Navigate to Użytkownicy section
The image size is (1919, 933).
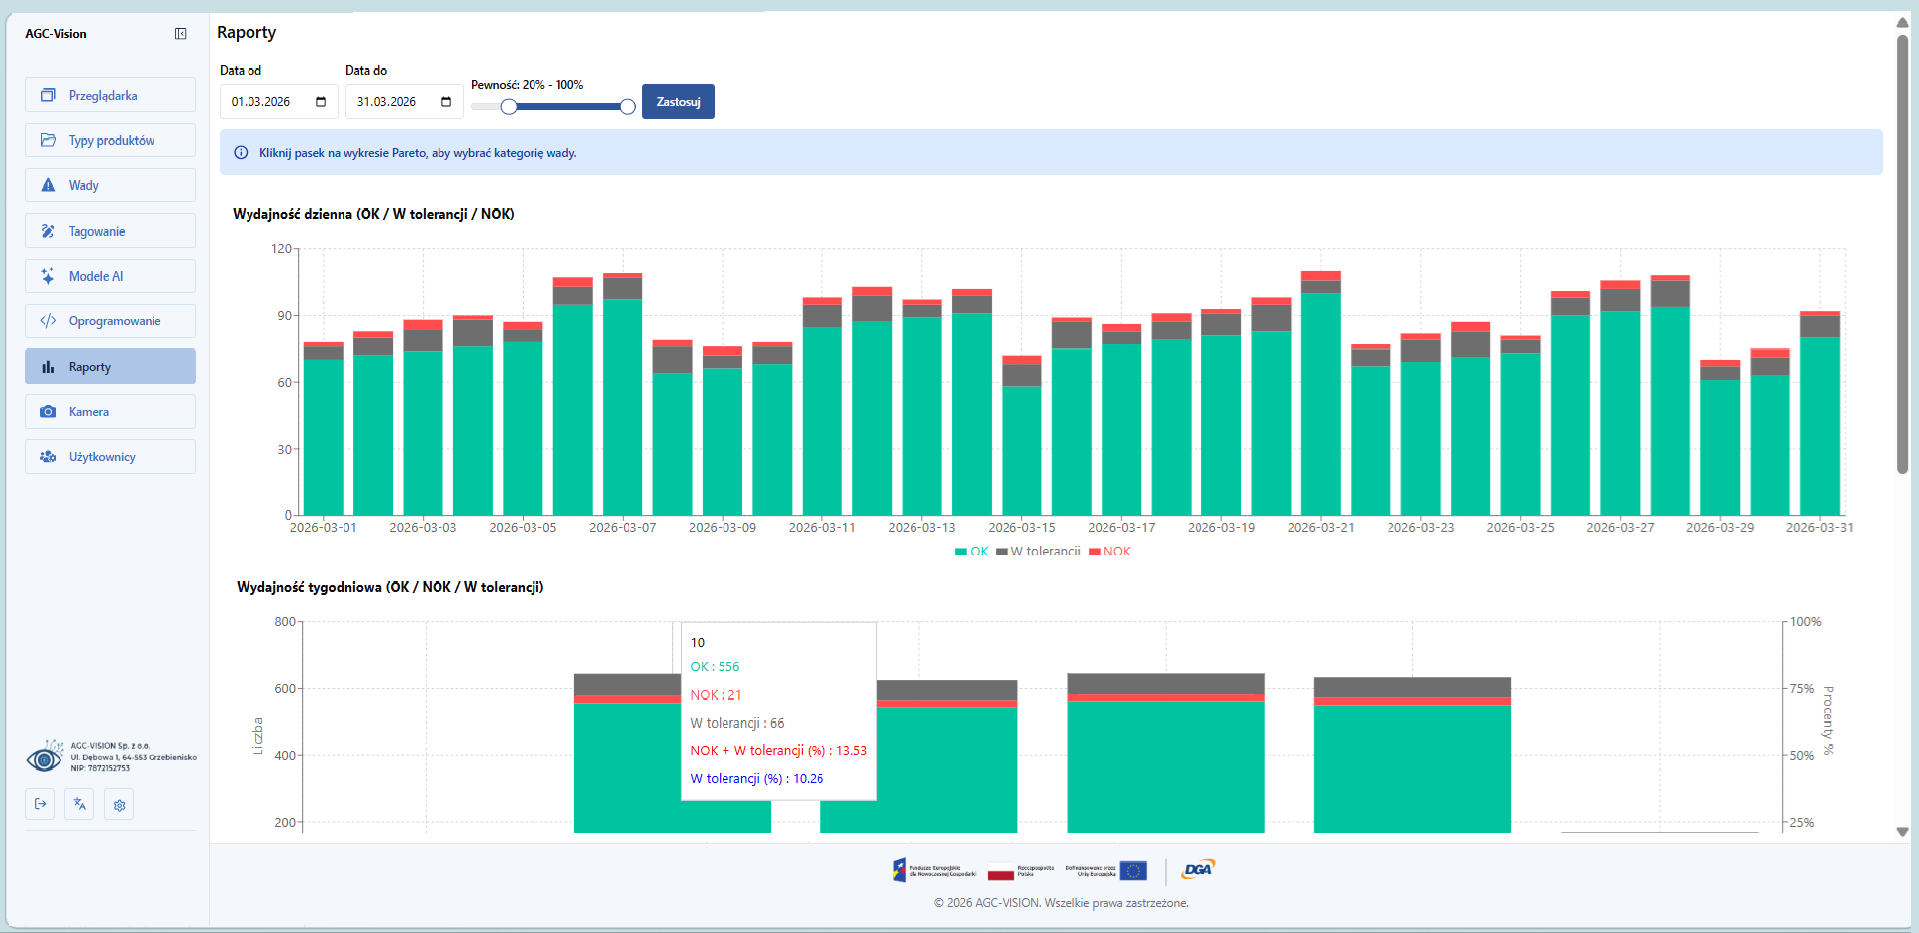[110, 457]
